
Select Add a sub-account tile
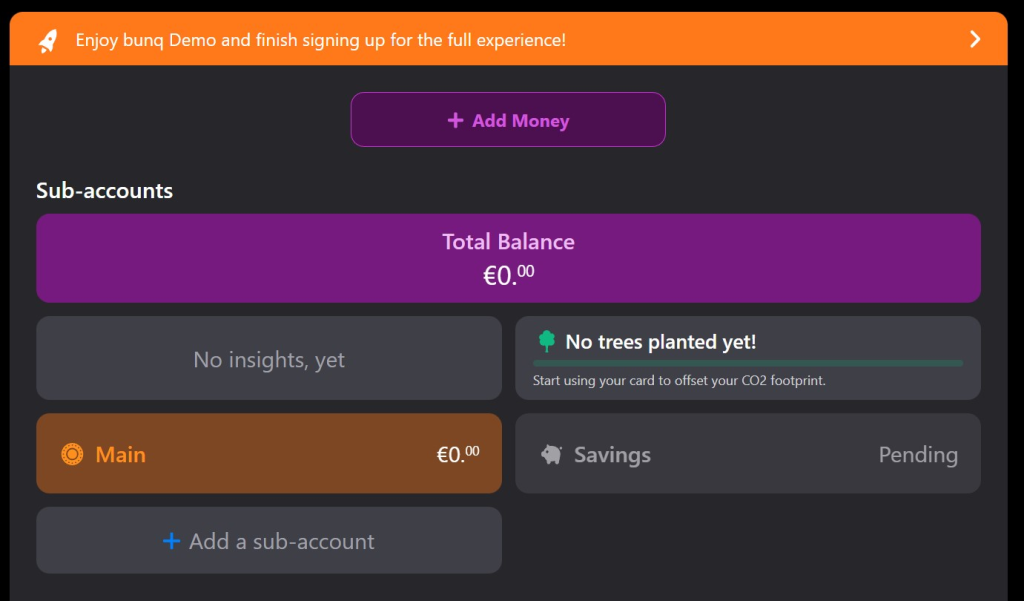(269, 541)
